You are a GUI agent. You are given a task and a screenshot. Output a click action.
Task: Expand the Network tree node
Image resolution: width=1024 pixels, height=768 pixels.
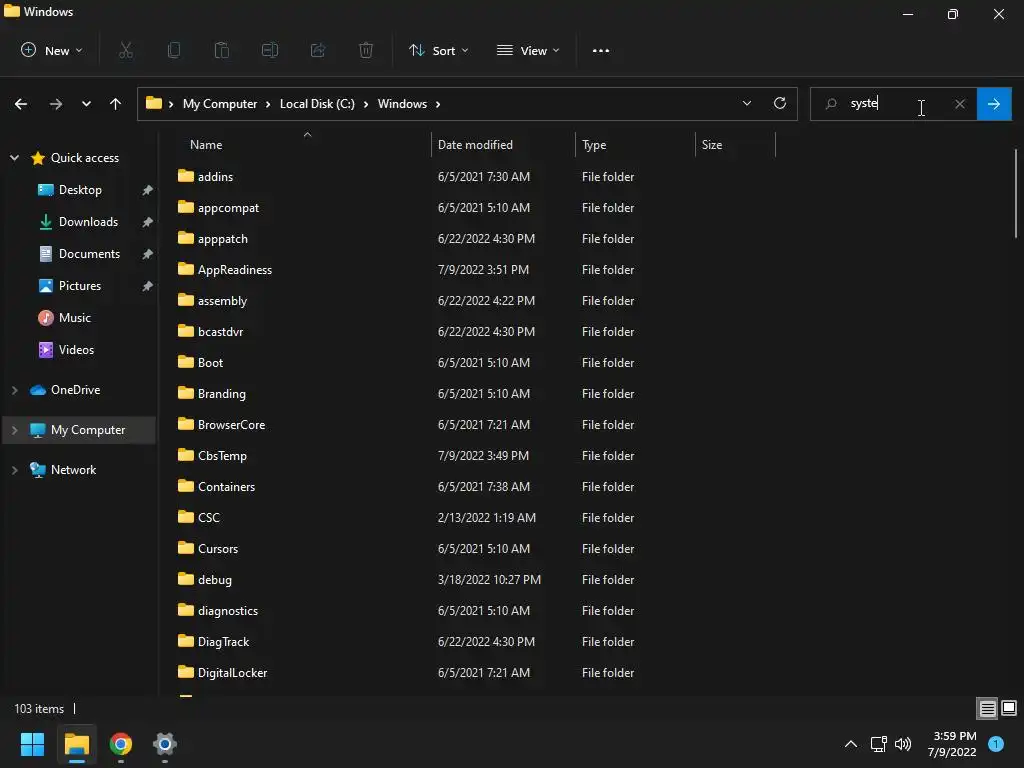pyautogui.click(x=14, y=470)
